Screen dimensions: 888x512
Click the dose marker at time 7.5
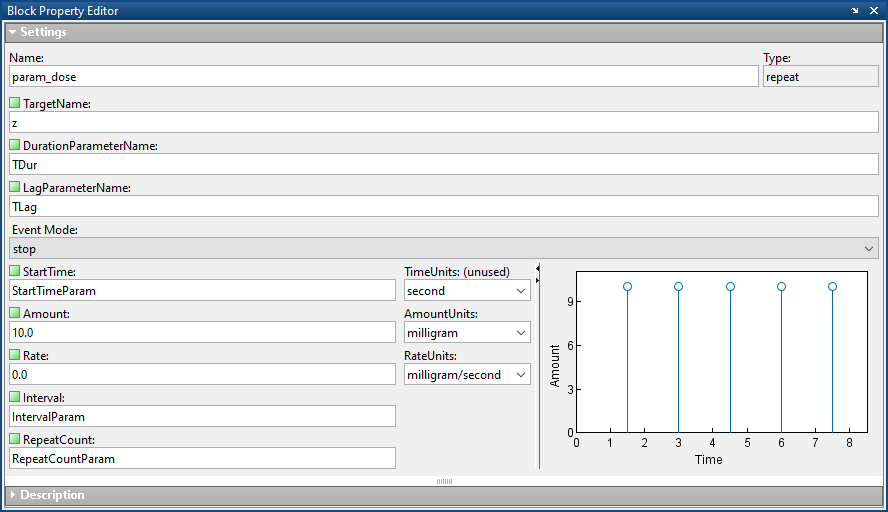click(832, 287)
